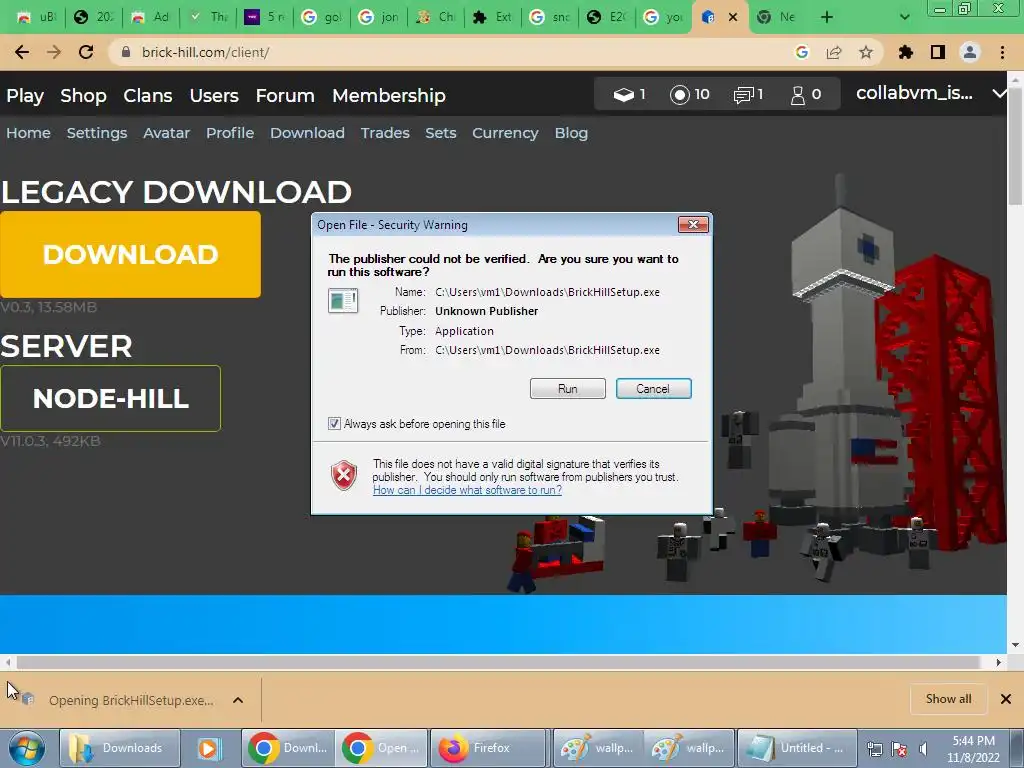This screenshot has height=768, width=1024.
Task: Expand the collabvm_is... user dropdown
Action: (x=1000, y=93)
